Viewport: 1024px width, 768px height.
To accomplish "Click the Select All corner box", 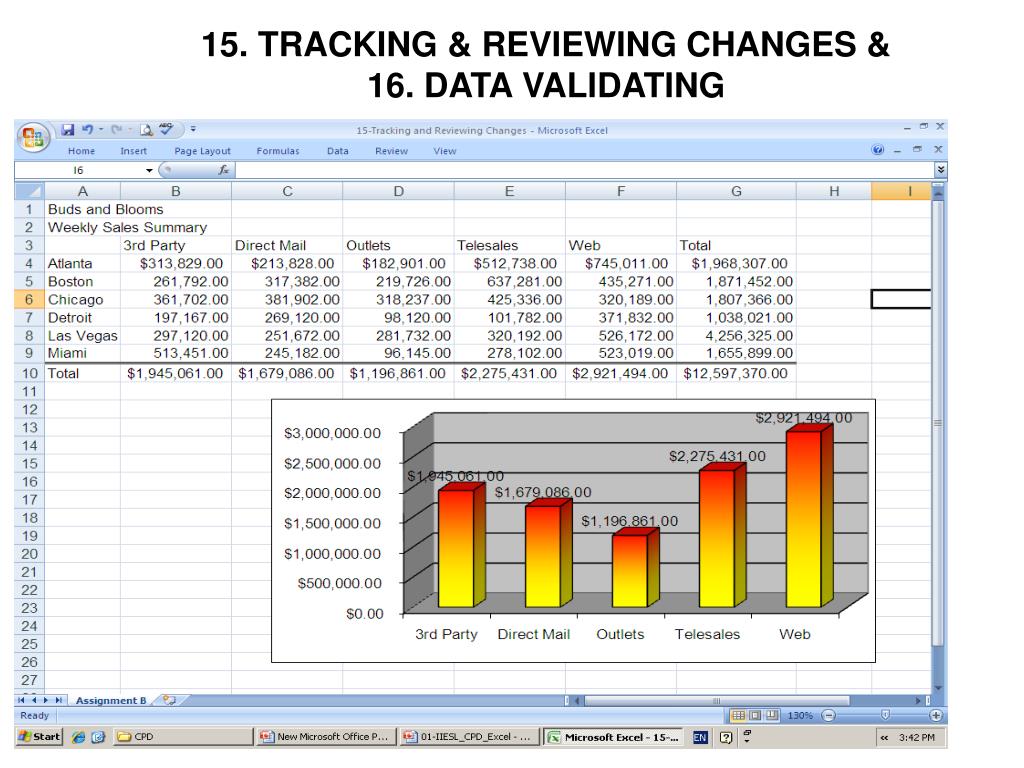I will pos(29,191).
